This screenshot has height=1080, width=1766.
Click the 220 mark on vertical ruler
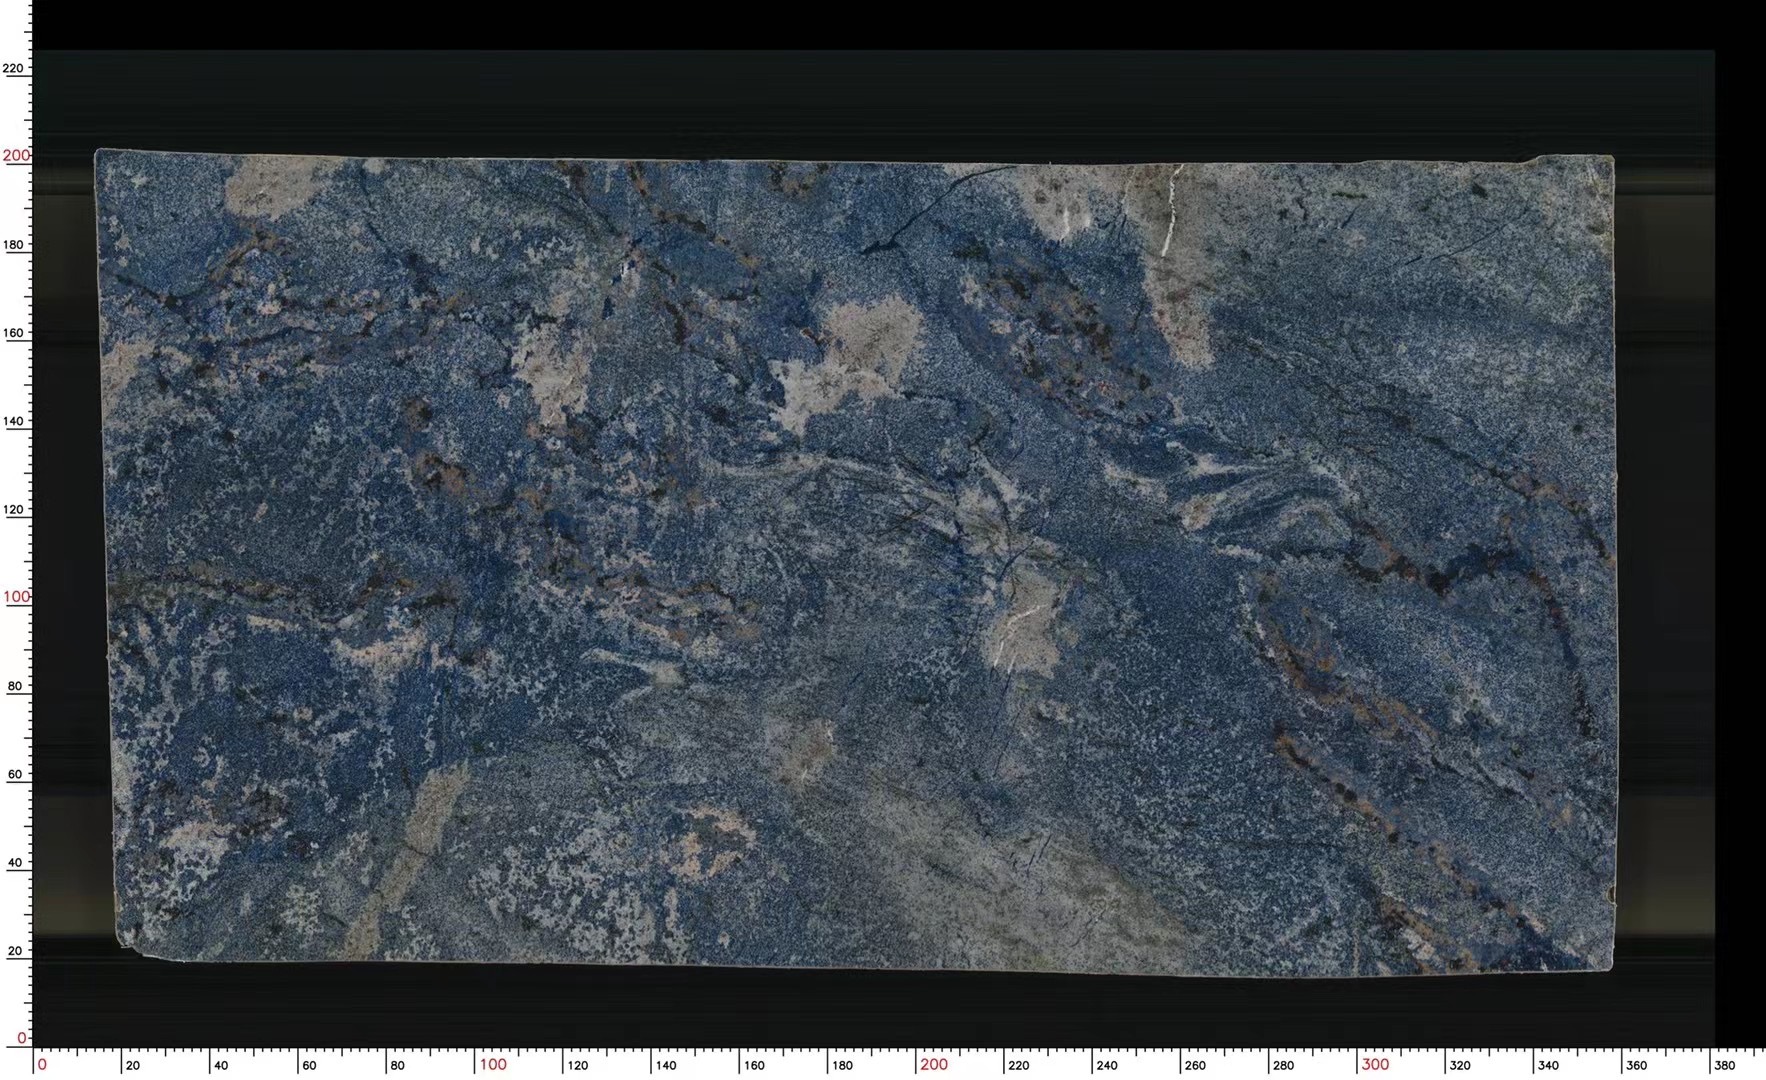click(x=13, y=69)
